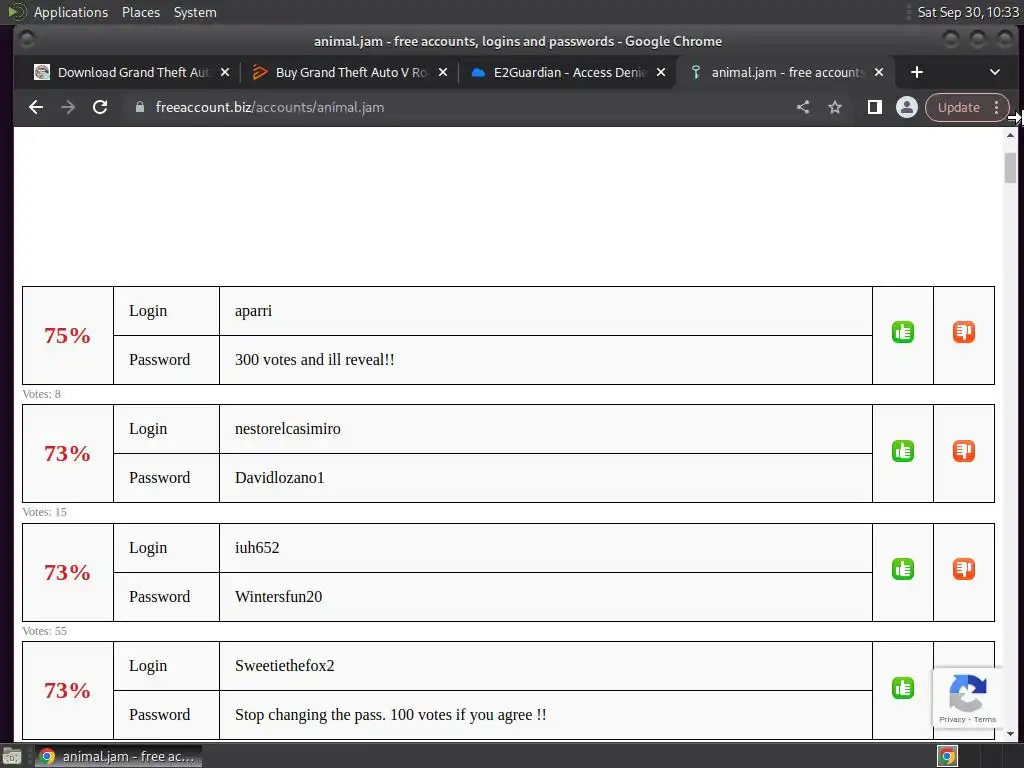Reload the current page
The width and height of the screenshot is (1024, 768).
[x=100, y=107]
